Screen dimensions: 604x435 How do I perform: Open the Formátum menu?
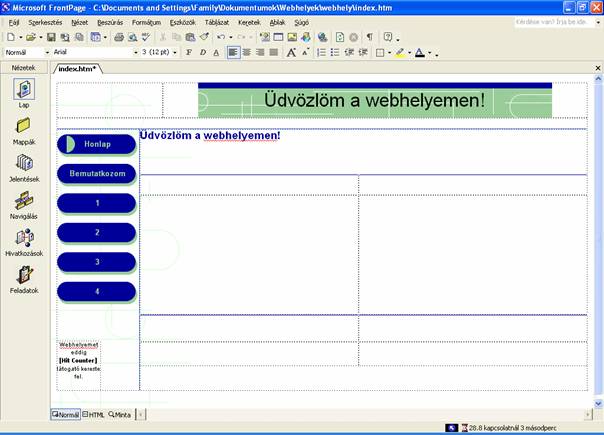click(146, 21)
